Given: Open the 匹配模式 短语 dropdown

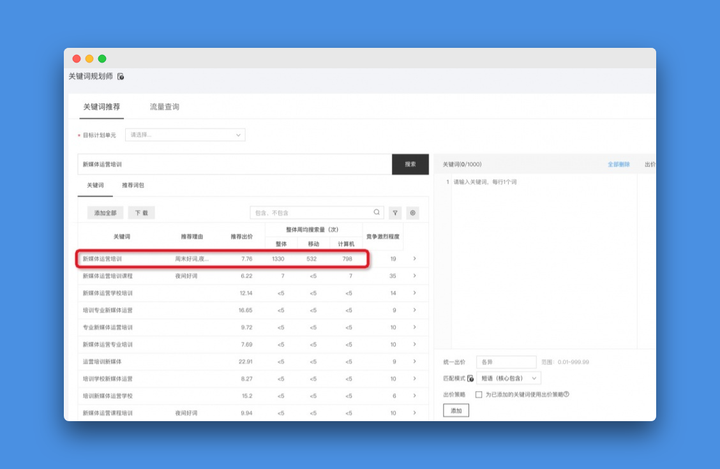Looking at the screenshot, I should point(509,378).
